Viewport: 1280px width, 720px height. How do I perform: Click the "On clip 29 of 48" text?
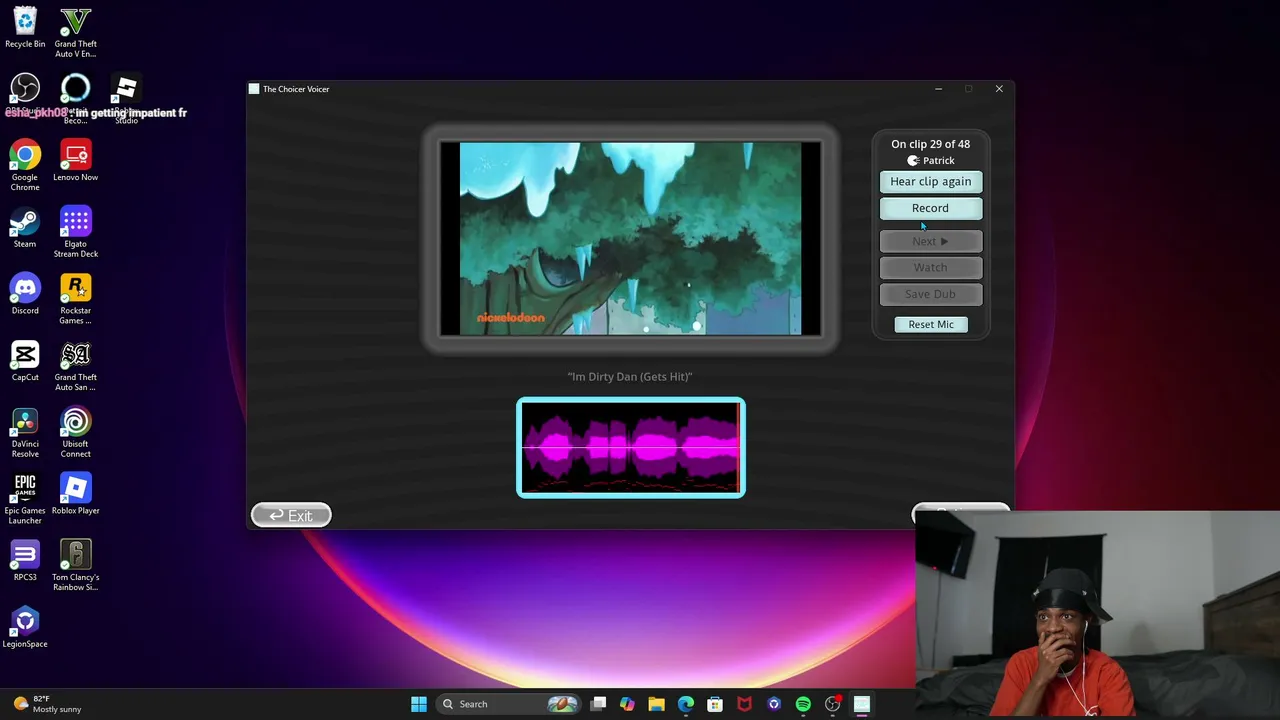930,144
